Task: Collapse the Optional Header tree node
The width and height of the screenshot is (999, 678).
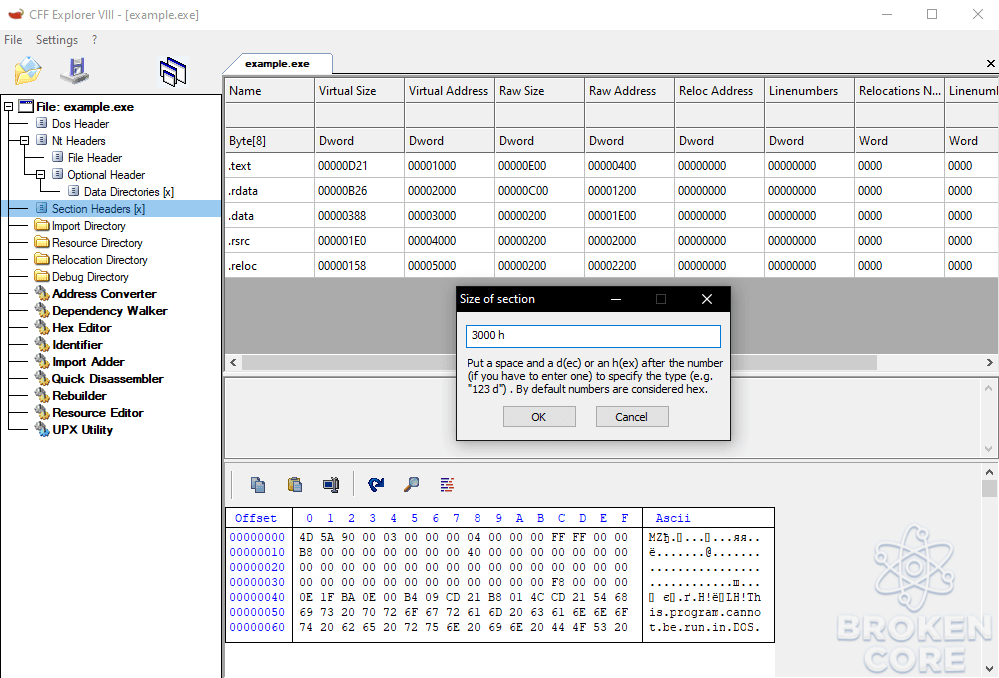Action: [x=40, y=175]
